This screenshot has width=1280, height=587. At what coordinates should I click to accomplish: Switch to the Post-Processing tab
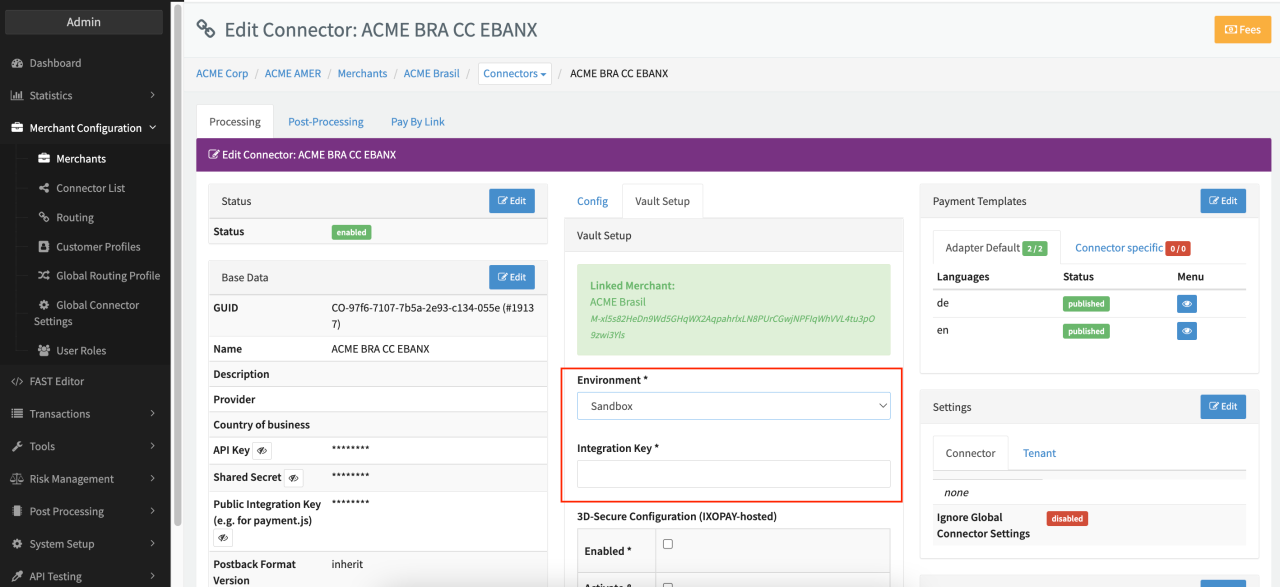tap(326, 122)
